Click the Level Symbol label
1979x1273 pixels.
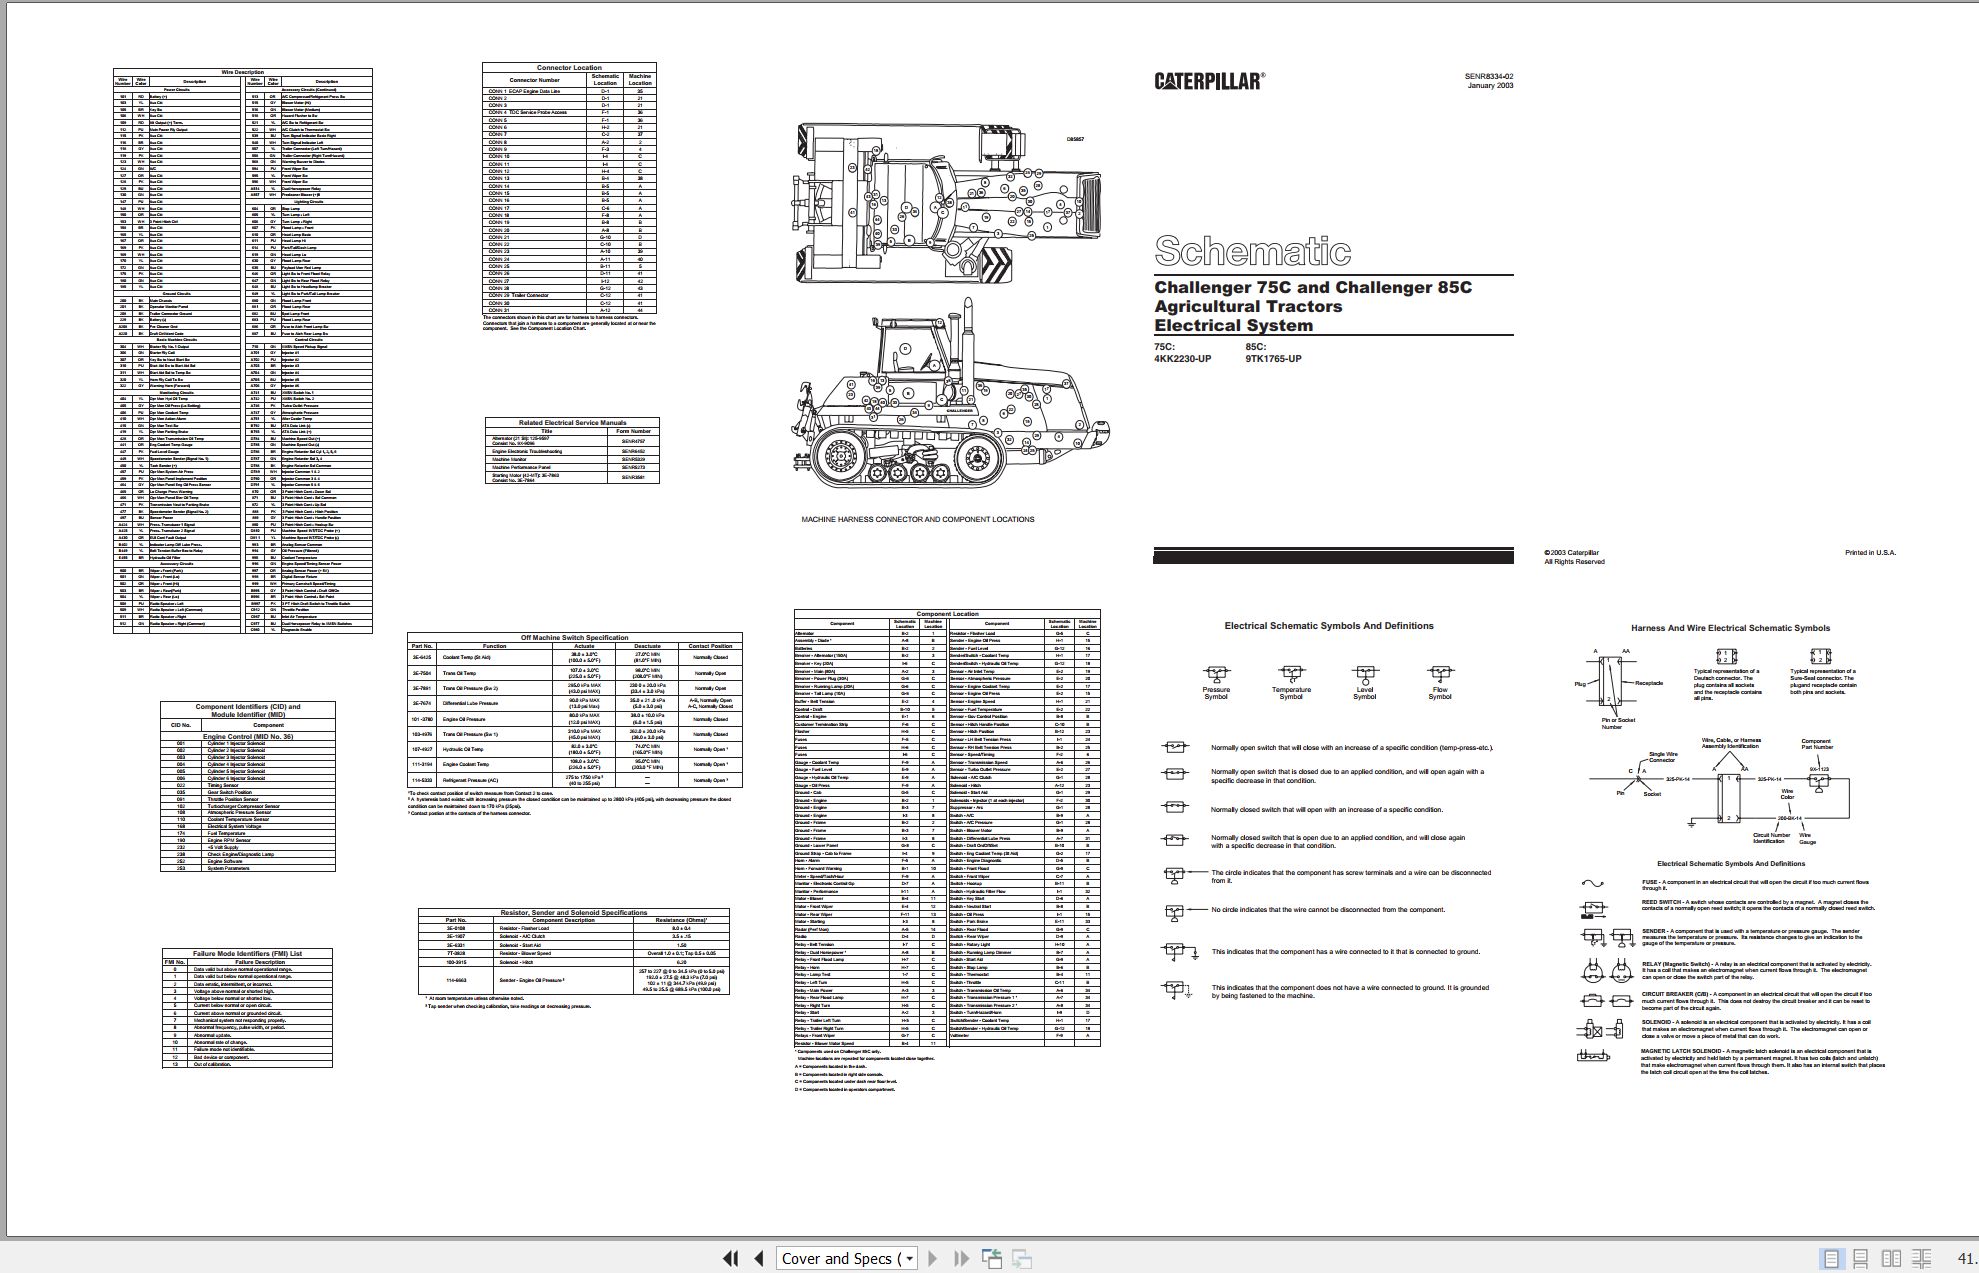(1364, 693)
